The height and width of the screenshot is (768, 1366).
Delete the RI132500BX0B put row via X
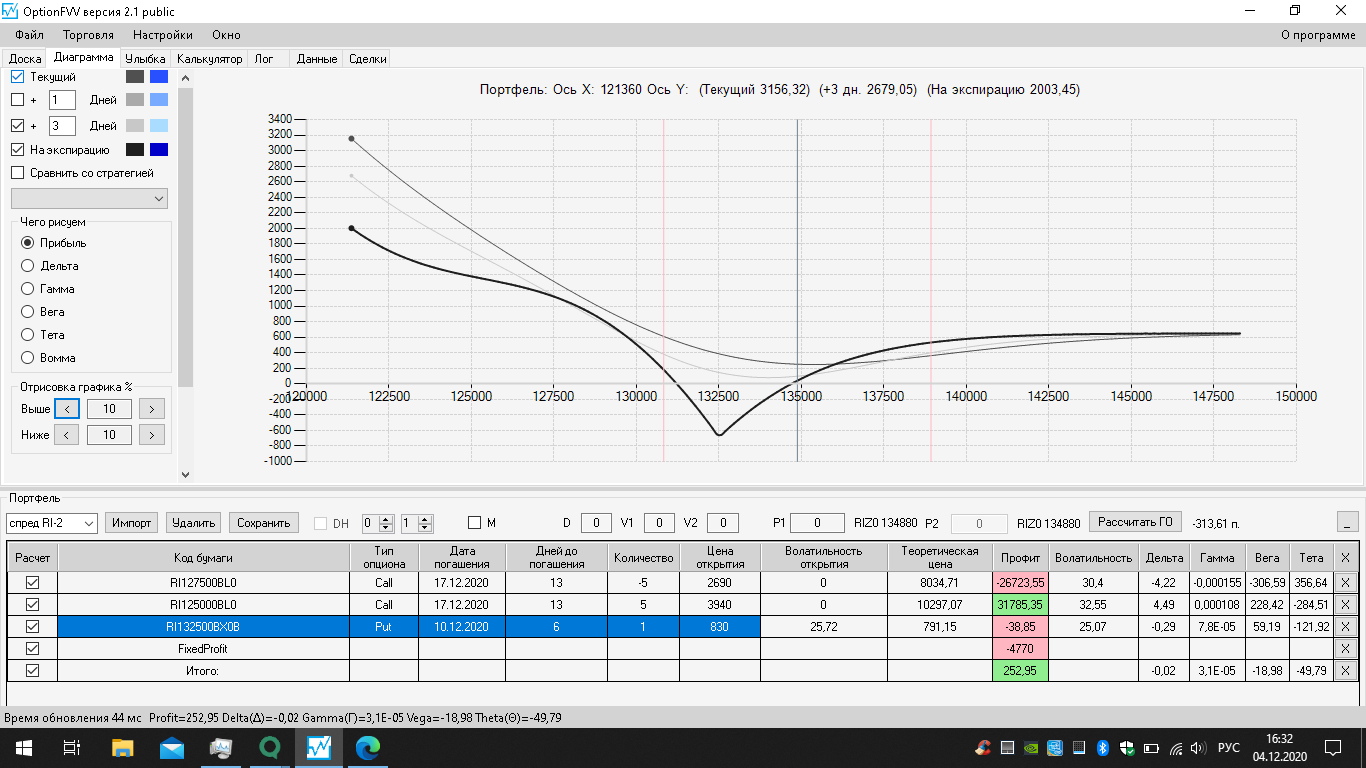point(1345,626)
